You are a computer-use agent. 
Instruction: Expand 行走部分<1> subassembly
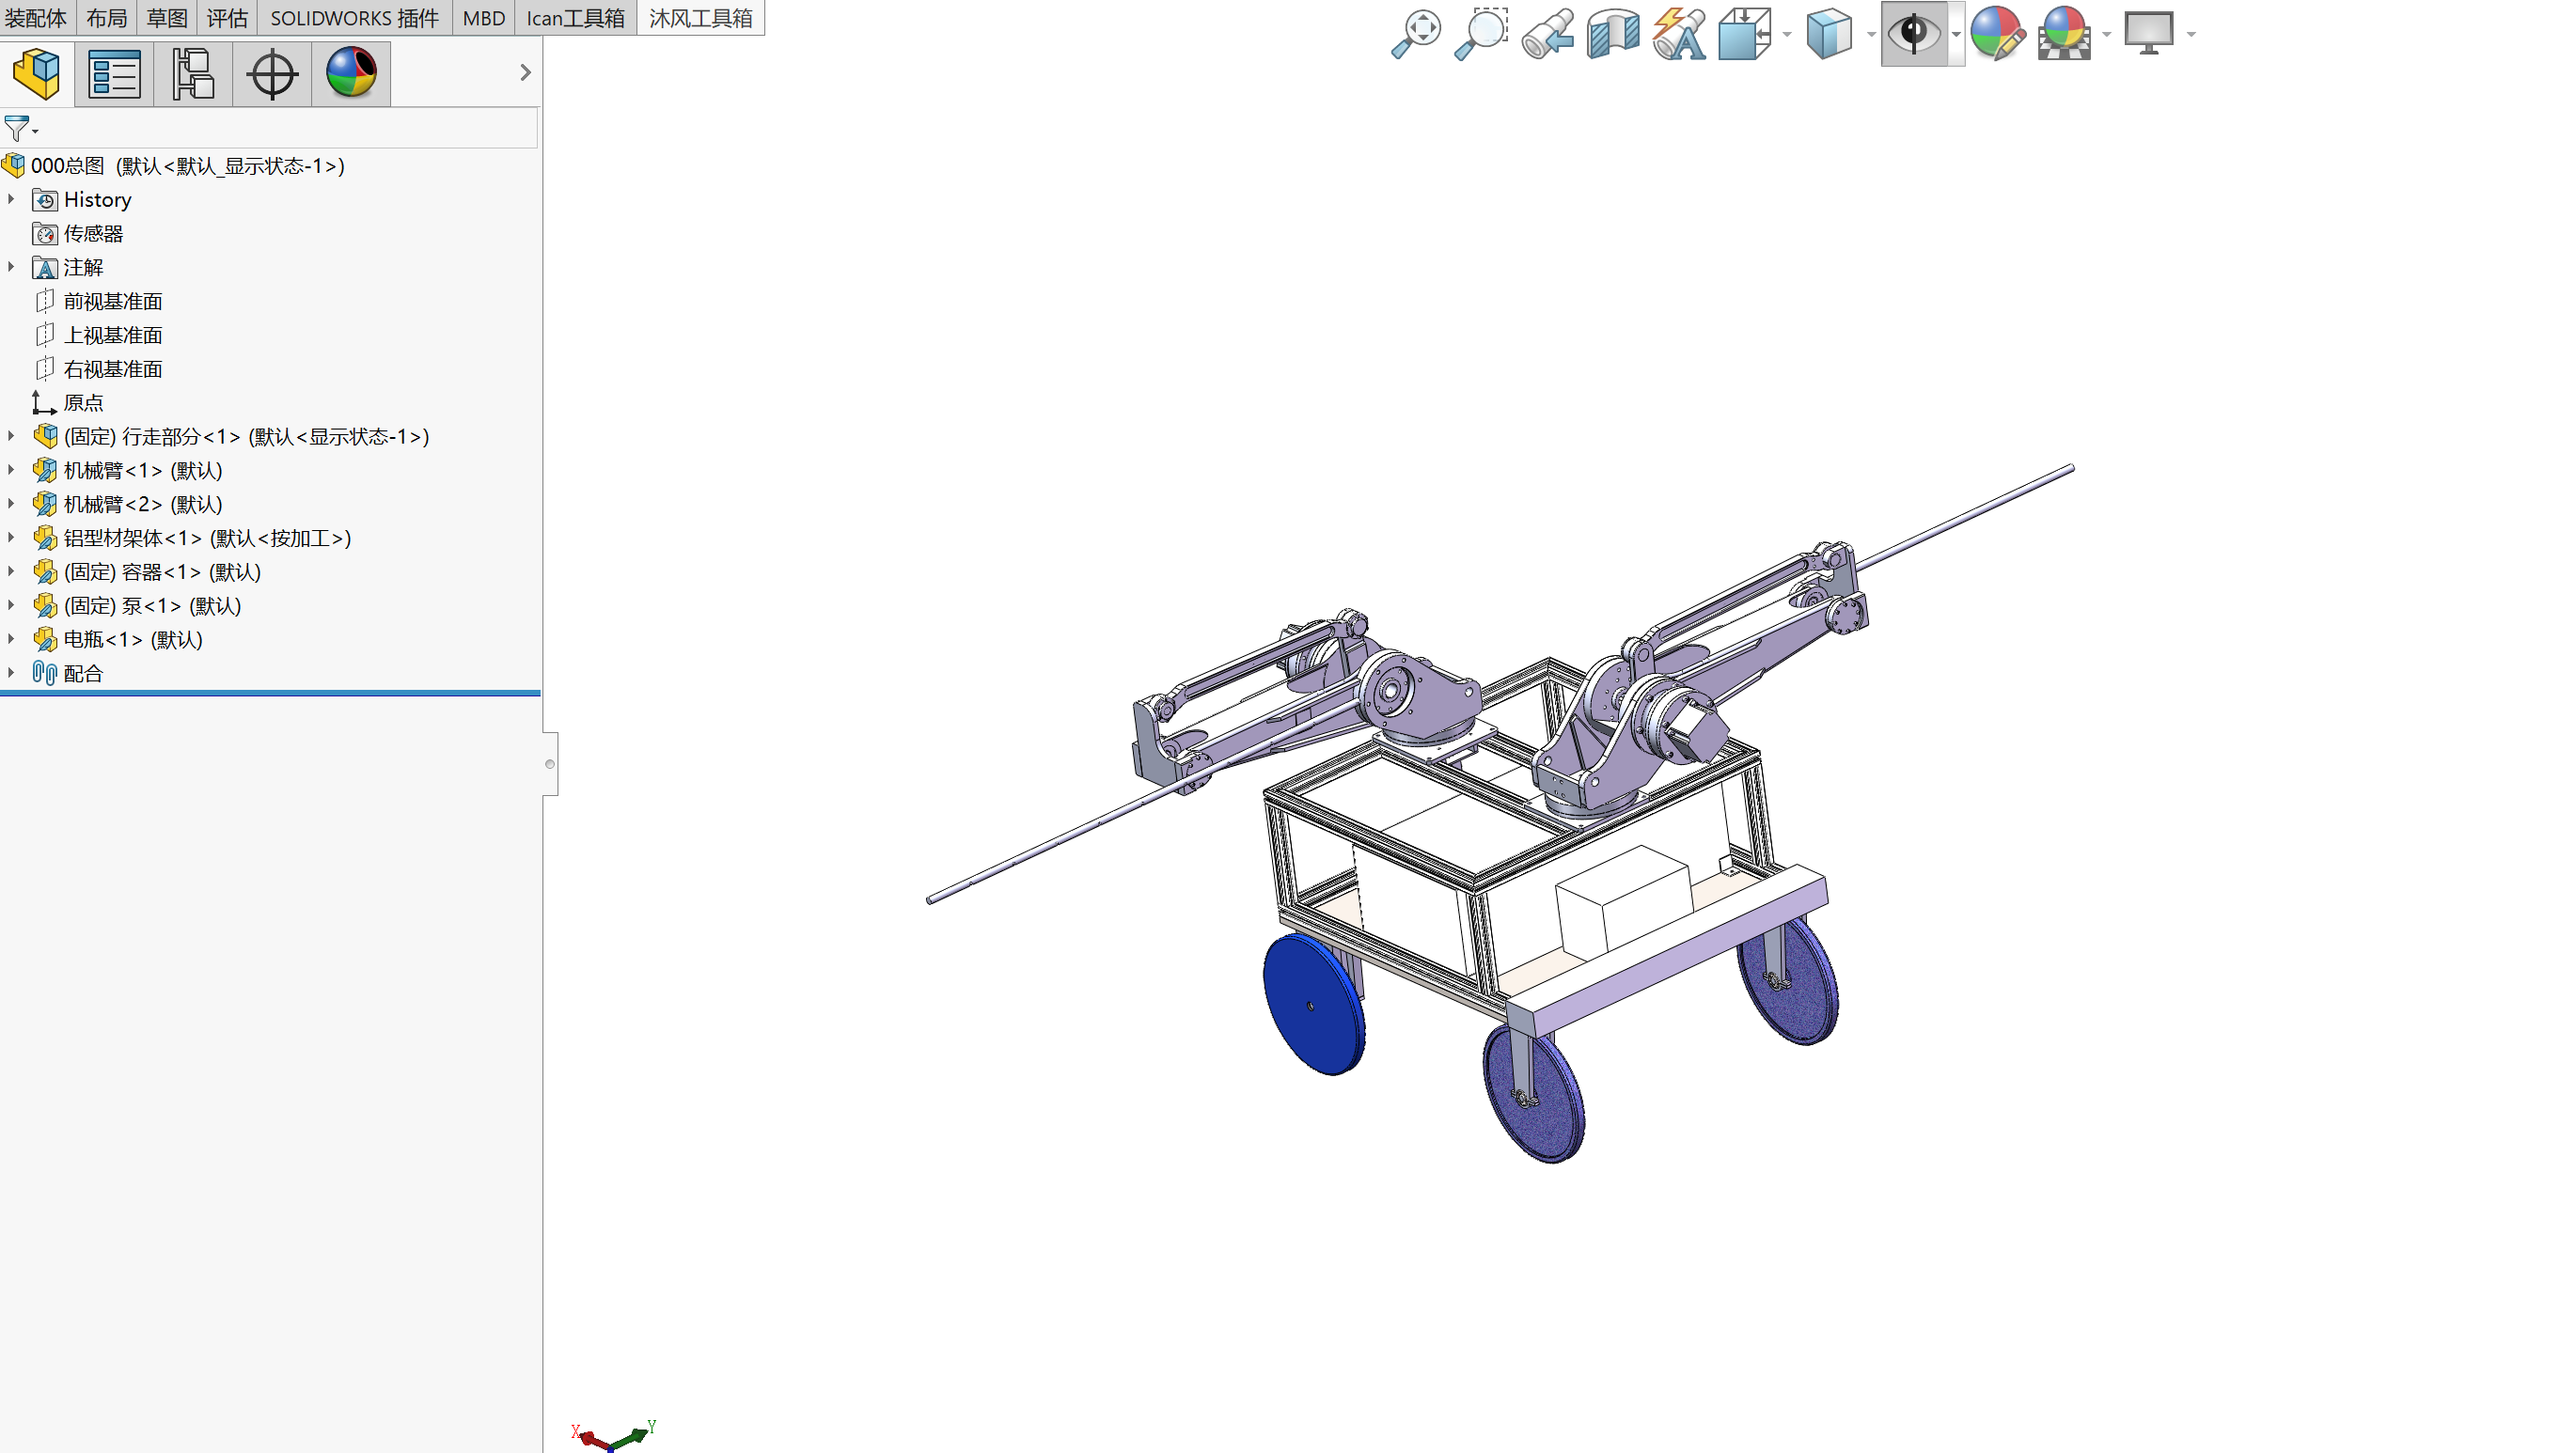pyautogui.click(x=11, y=436)
